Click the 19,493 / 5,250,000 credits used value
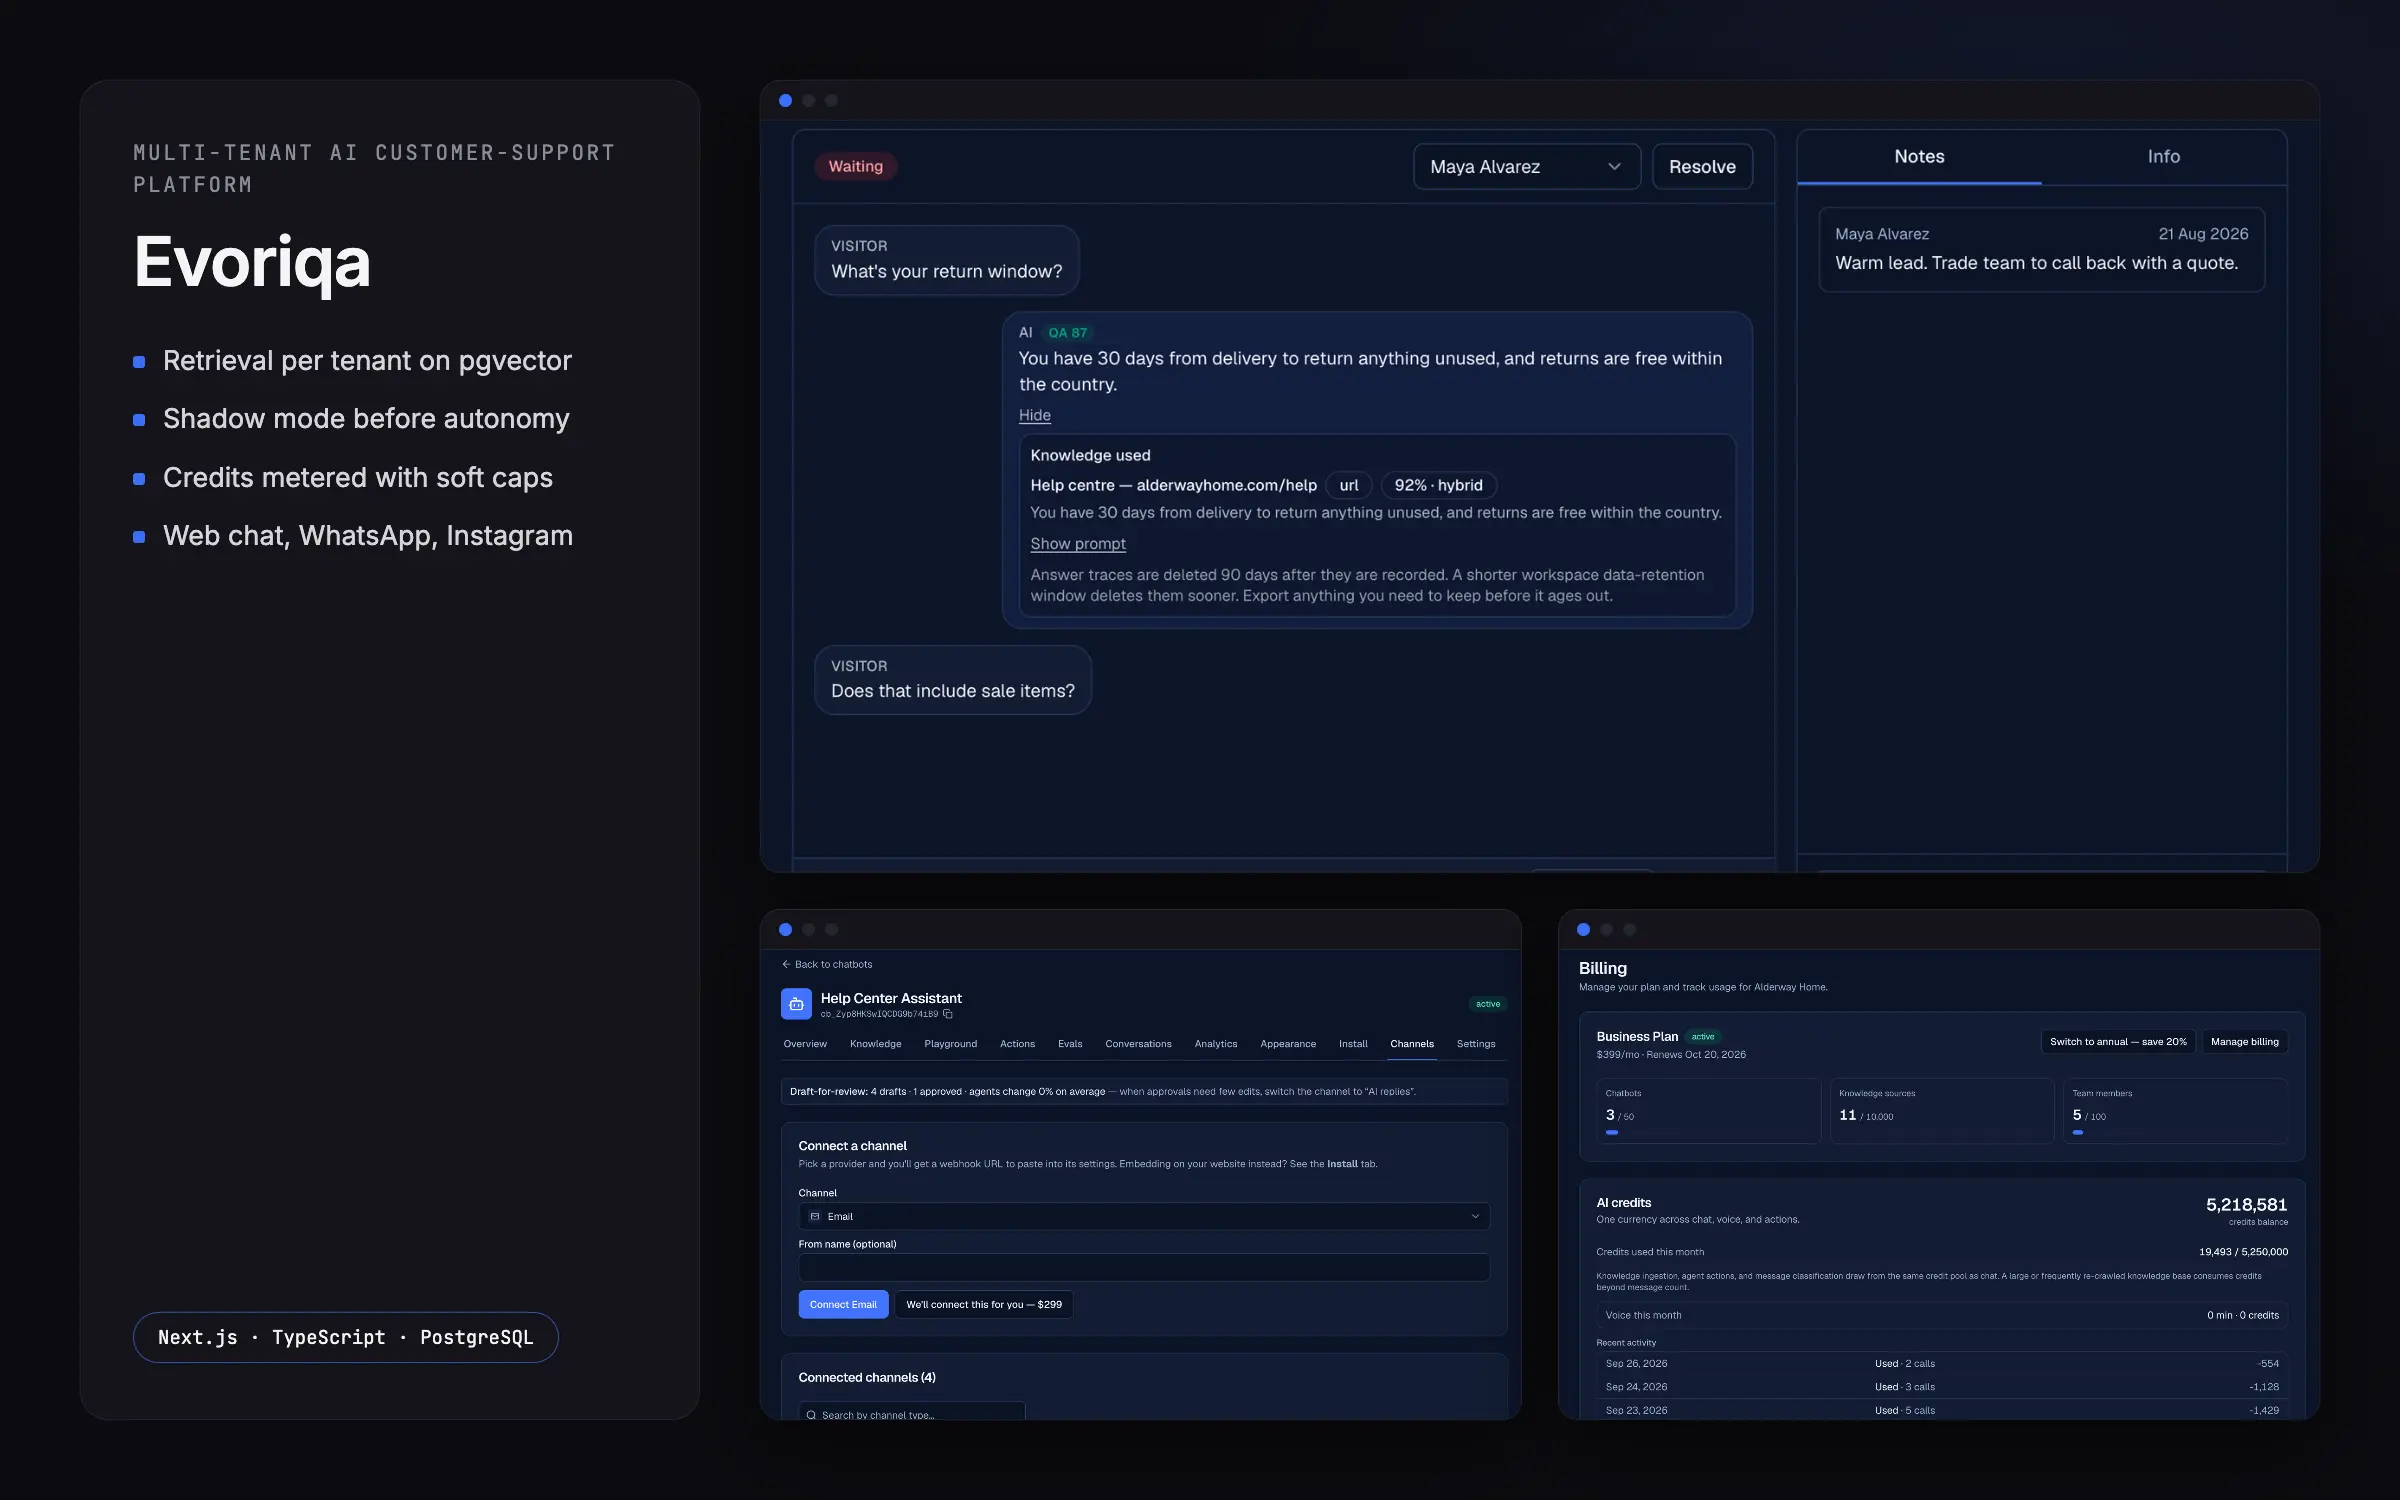Viewport: 2400px width, 1500px height. pos(2243,1252)
